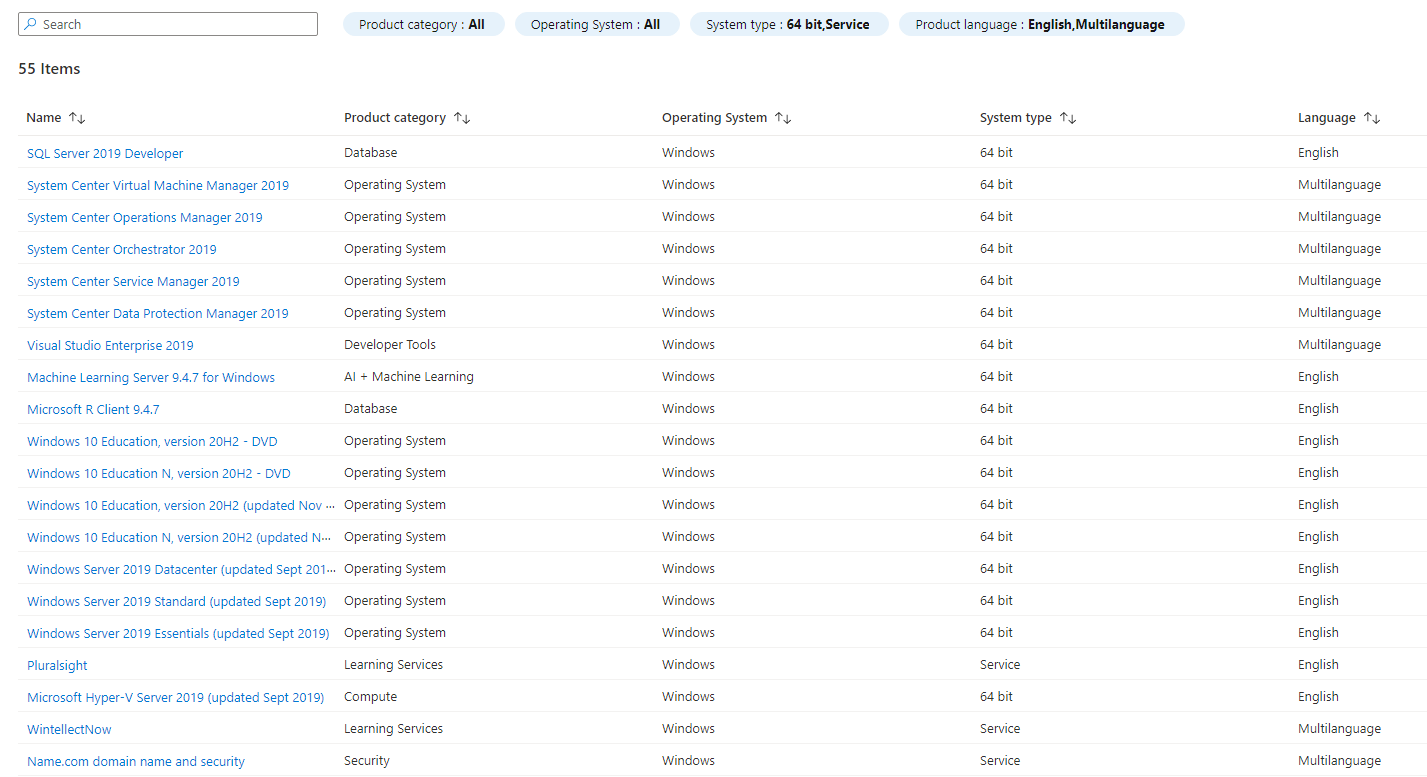This screenshot has height=777, width=1427.
Task: Sort by Operating System arrows
Action: [x=783, y=118]
